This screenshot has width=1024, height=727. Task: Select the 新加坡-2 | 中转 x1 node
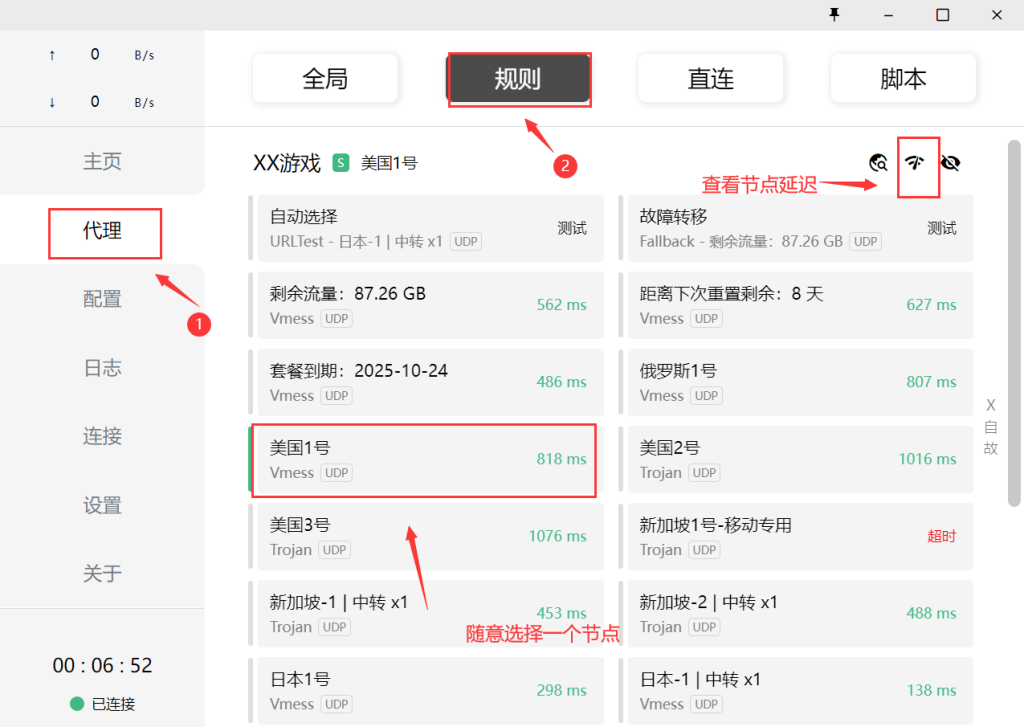coord(795,613)
